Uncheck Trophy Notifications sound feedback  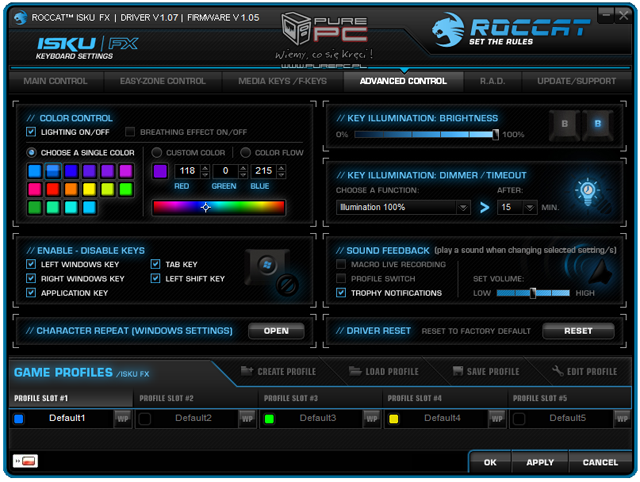coord(342,293)
